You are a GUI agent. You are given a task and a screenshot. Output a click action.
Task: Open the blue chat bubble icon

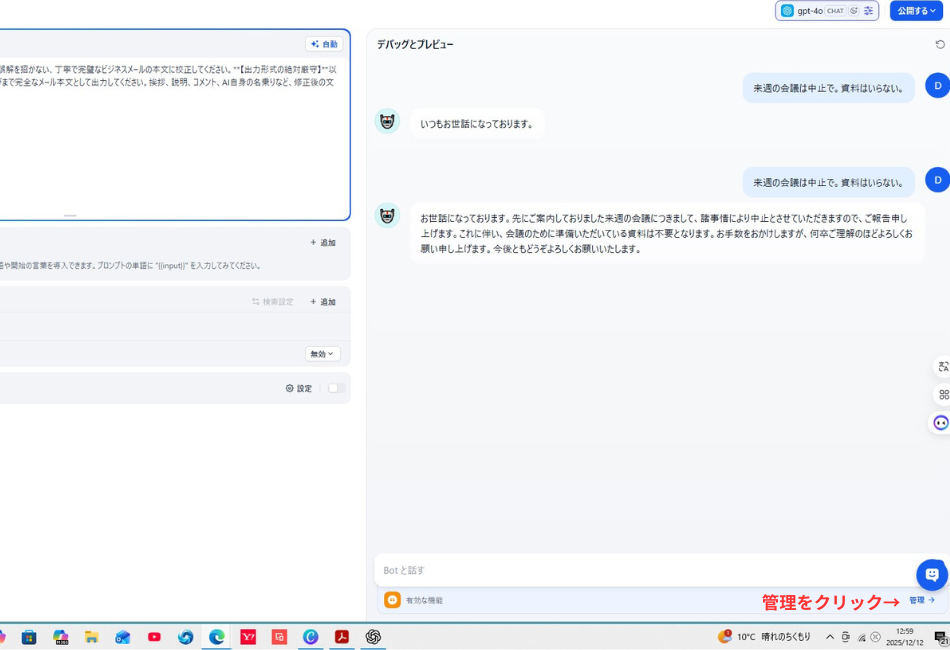pyautogui.click(x=932, y=574)
